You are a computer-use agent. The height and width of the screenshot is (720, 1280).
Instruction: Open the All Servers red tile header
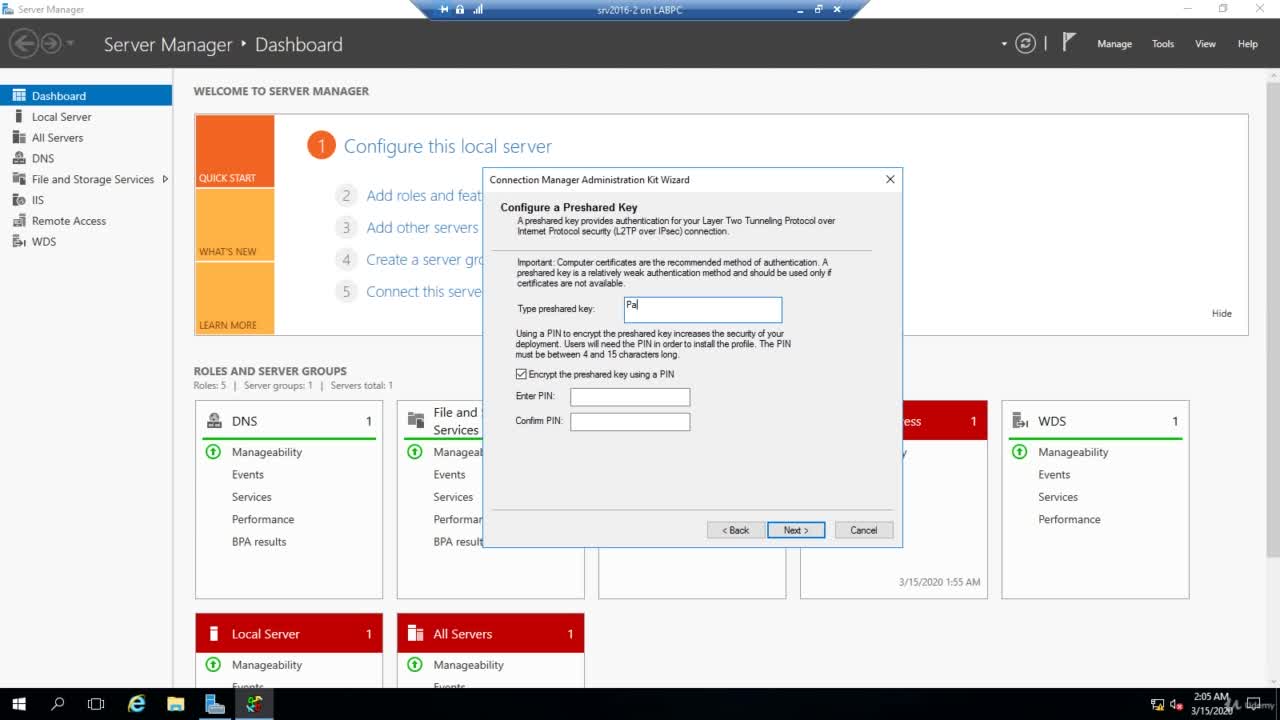click(x=491, y=634)
